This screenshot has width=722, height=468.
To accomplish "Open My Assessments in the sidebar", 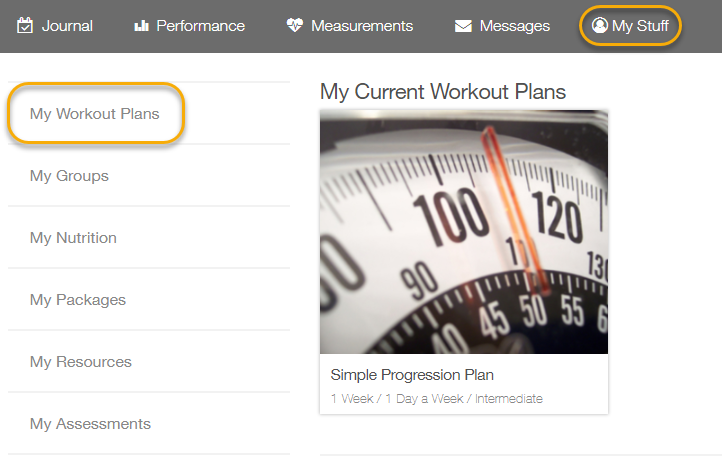I will click(90, 424).
